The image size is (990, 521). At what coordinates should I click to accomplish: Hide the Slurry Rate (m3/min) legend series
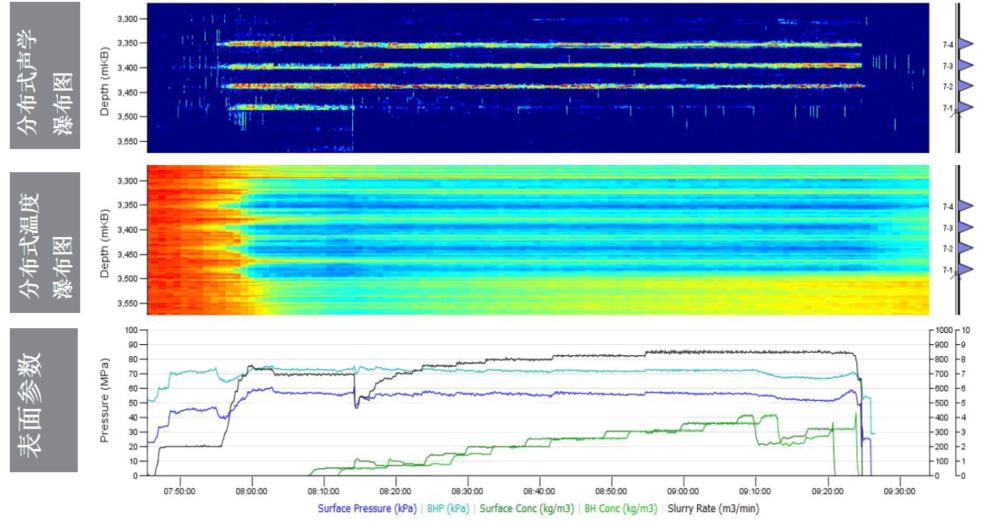coord(711,509)
